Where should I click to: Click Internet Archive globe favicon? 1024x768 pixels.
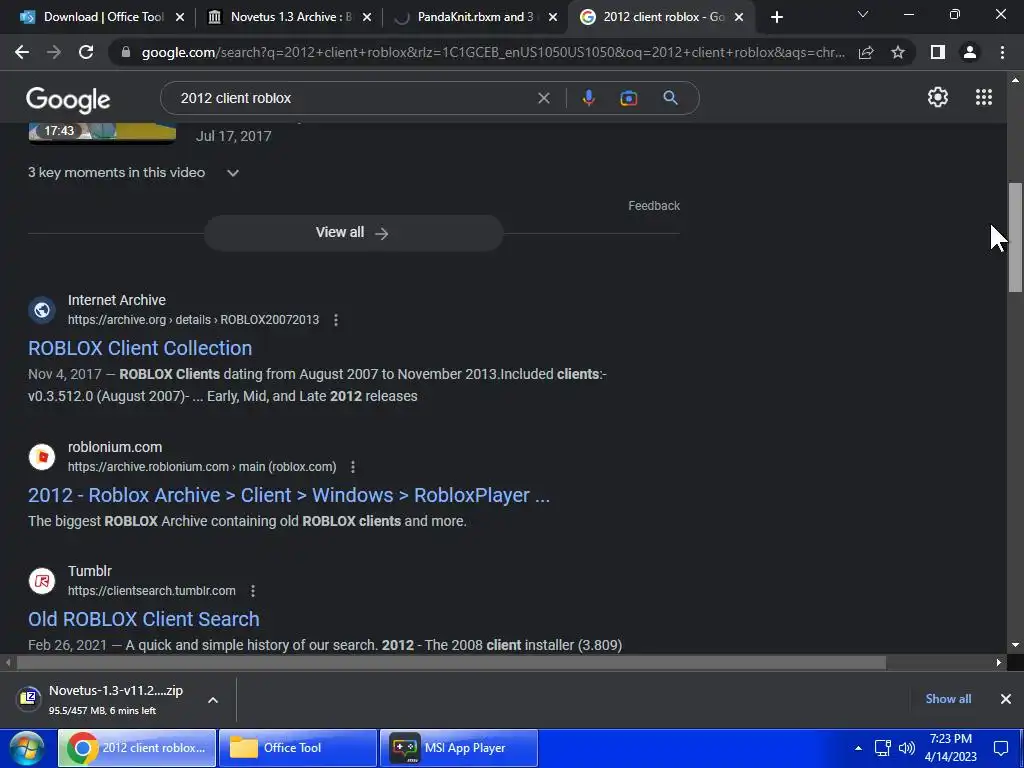(42, 310)
